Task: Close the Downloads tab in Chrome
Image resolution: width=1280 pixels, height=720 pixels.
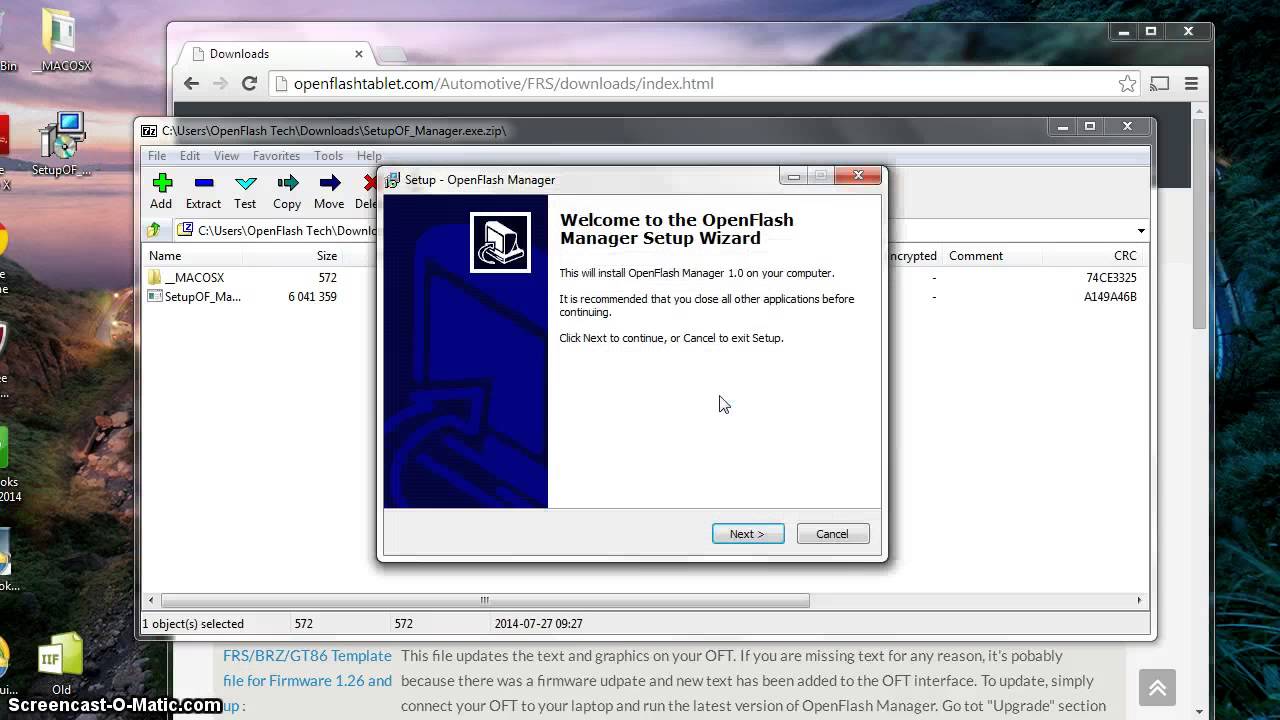Action: (359, 54)
